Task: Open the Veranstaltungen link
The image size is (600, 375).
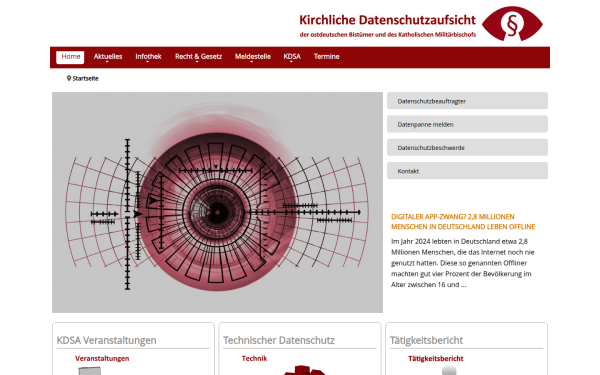Action: pos(102,359)
